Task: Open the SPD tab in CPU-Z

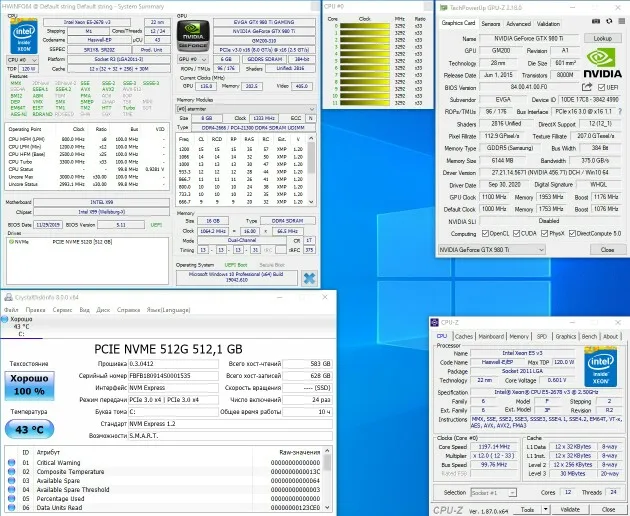Action: (x=542, y=336)
